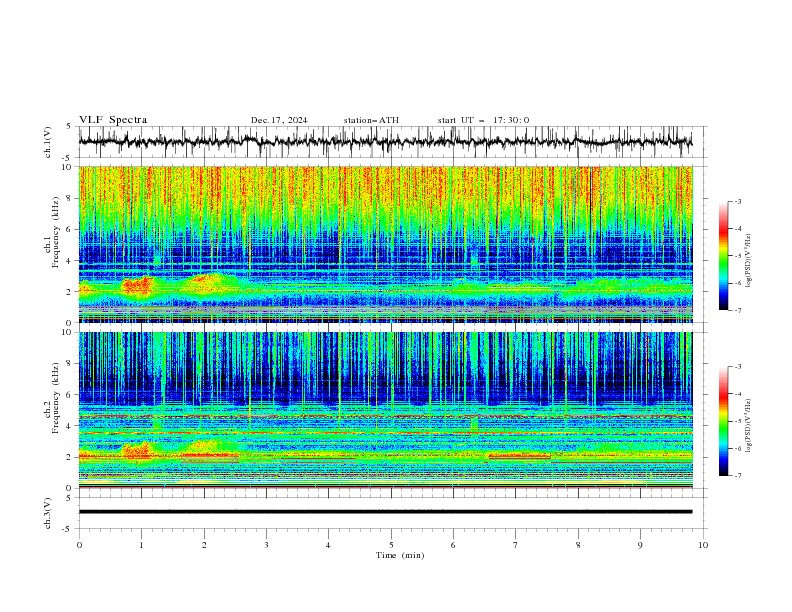Click the log(PSD) label beside lower color bar
This screenshot has width=792, height=612.
coord(748,426)
